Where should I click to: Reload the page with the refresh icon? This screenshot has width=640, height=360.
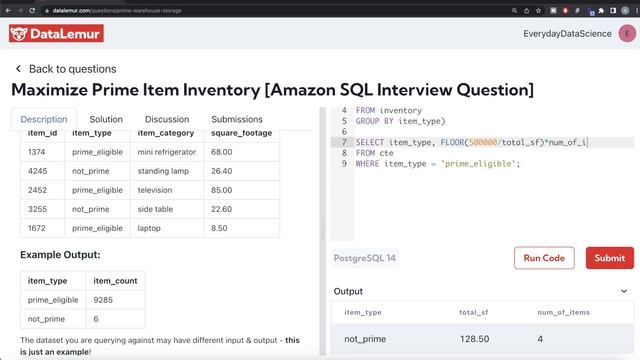pyautogui.click(x=32, y=11)
